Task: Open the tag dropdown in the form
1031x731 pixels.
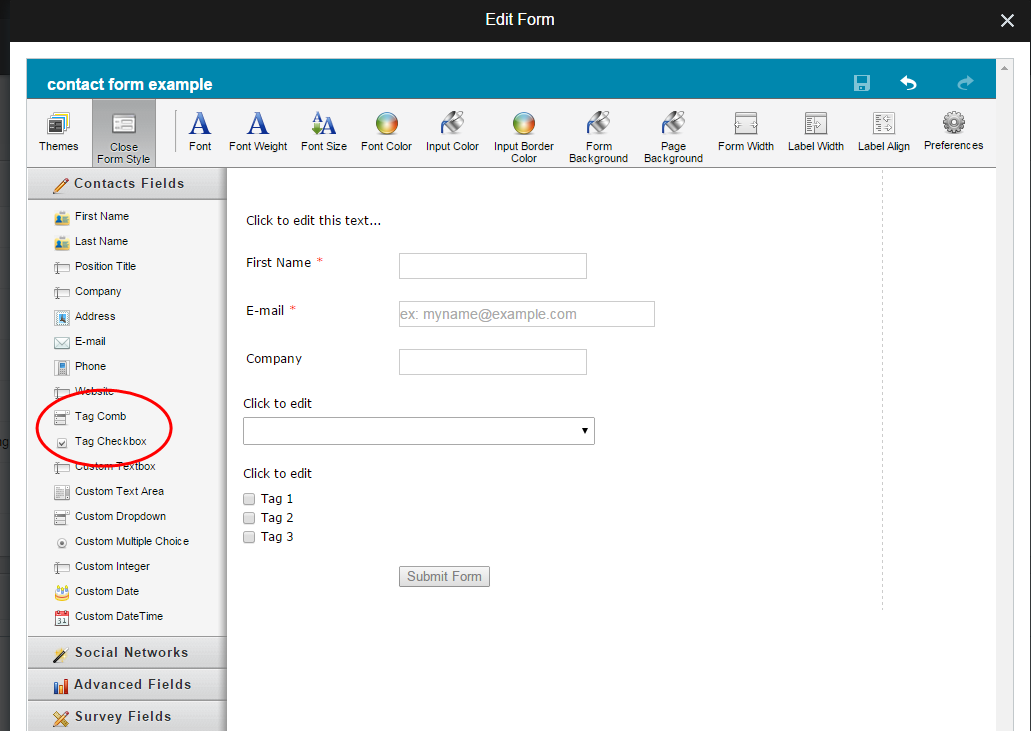Action: coord(419,431)
